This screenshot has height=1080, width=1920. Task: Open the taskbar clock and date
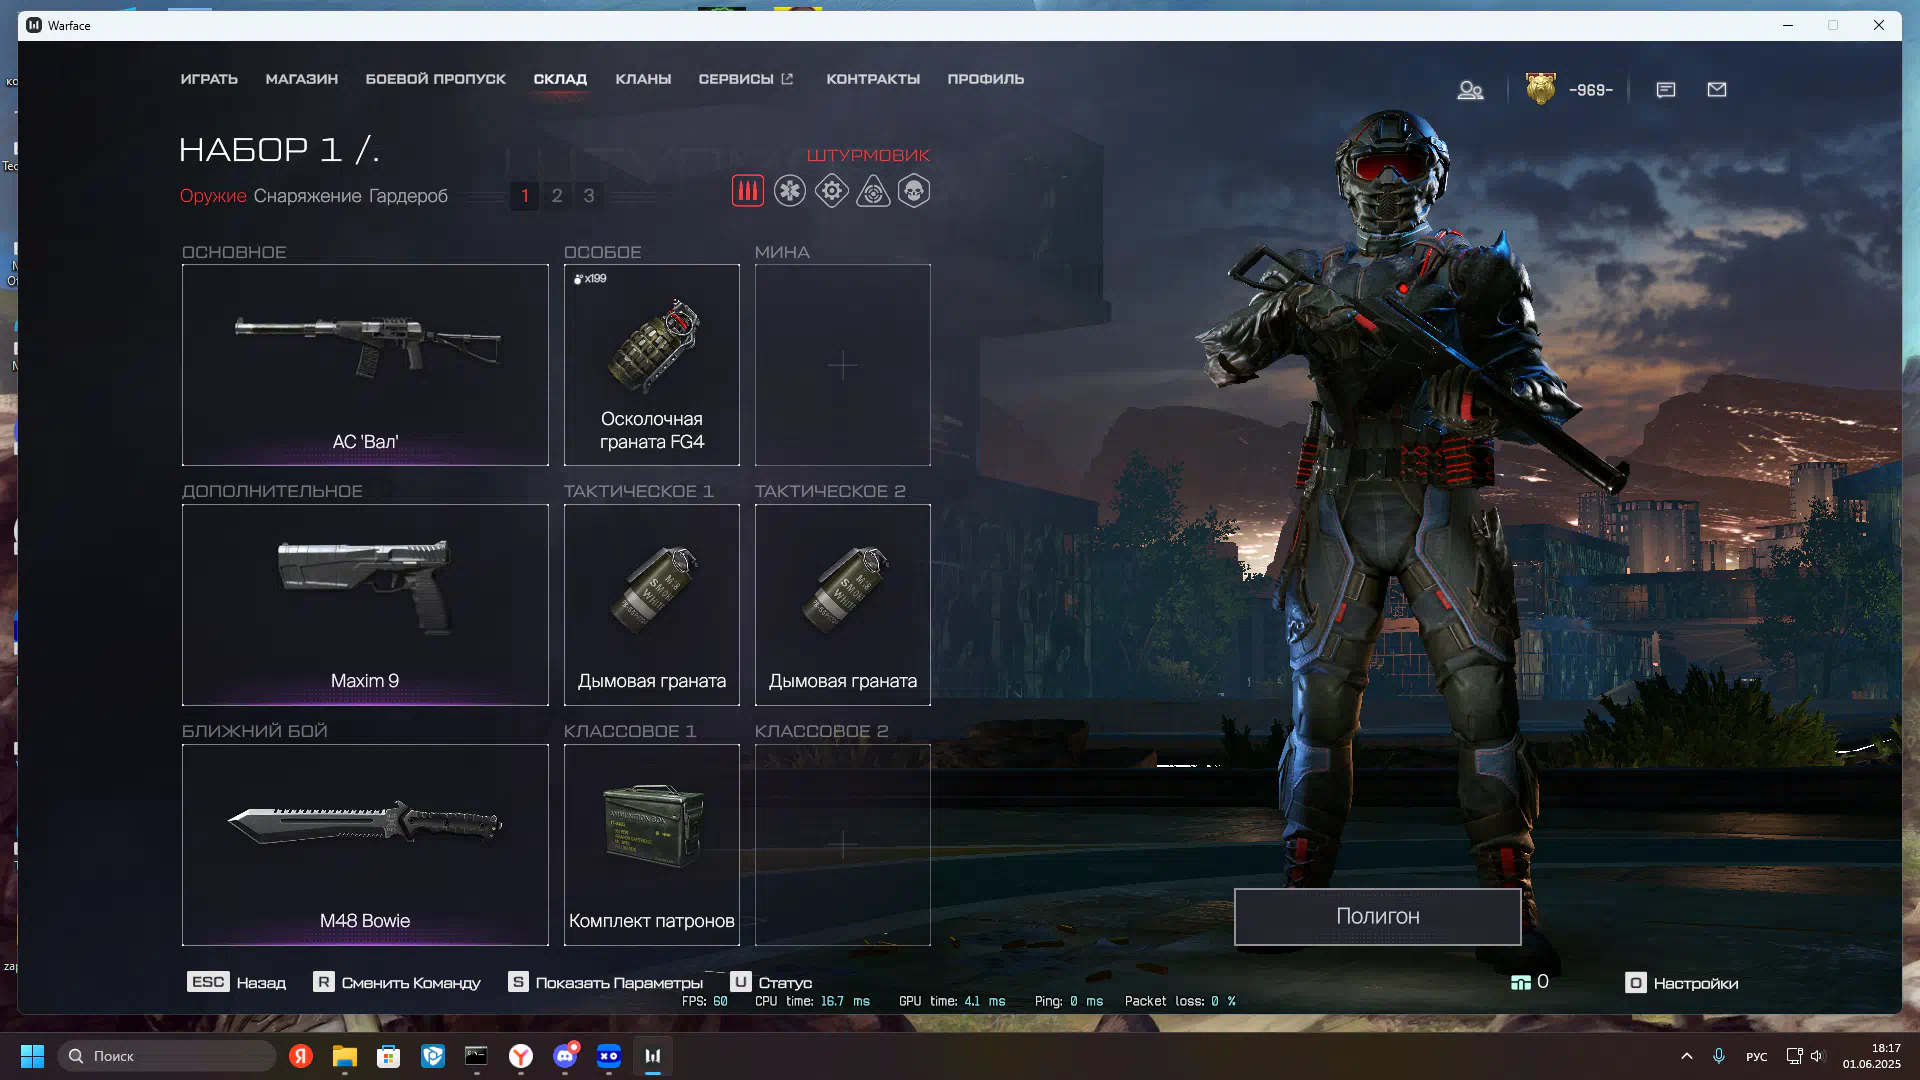(1872, 1056)
